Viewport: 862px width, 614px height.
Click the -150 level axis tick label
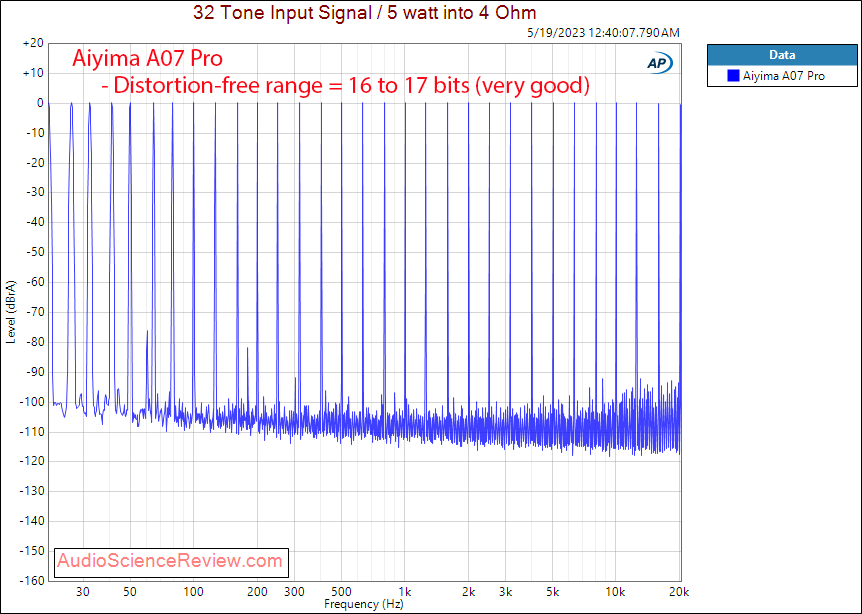pyautogui.click(x=31, y=551)
